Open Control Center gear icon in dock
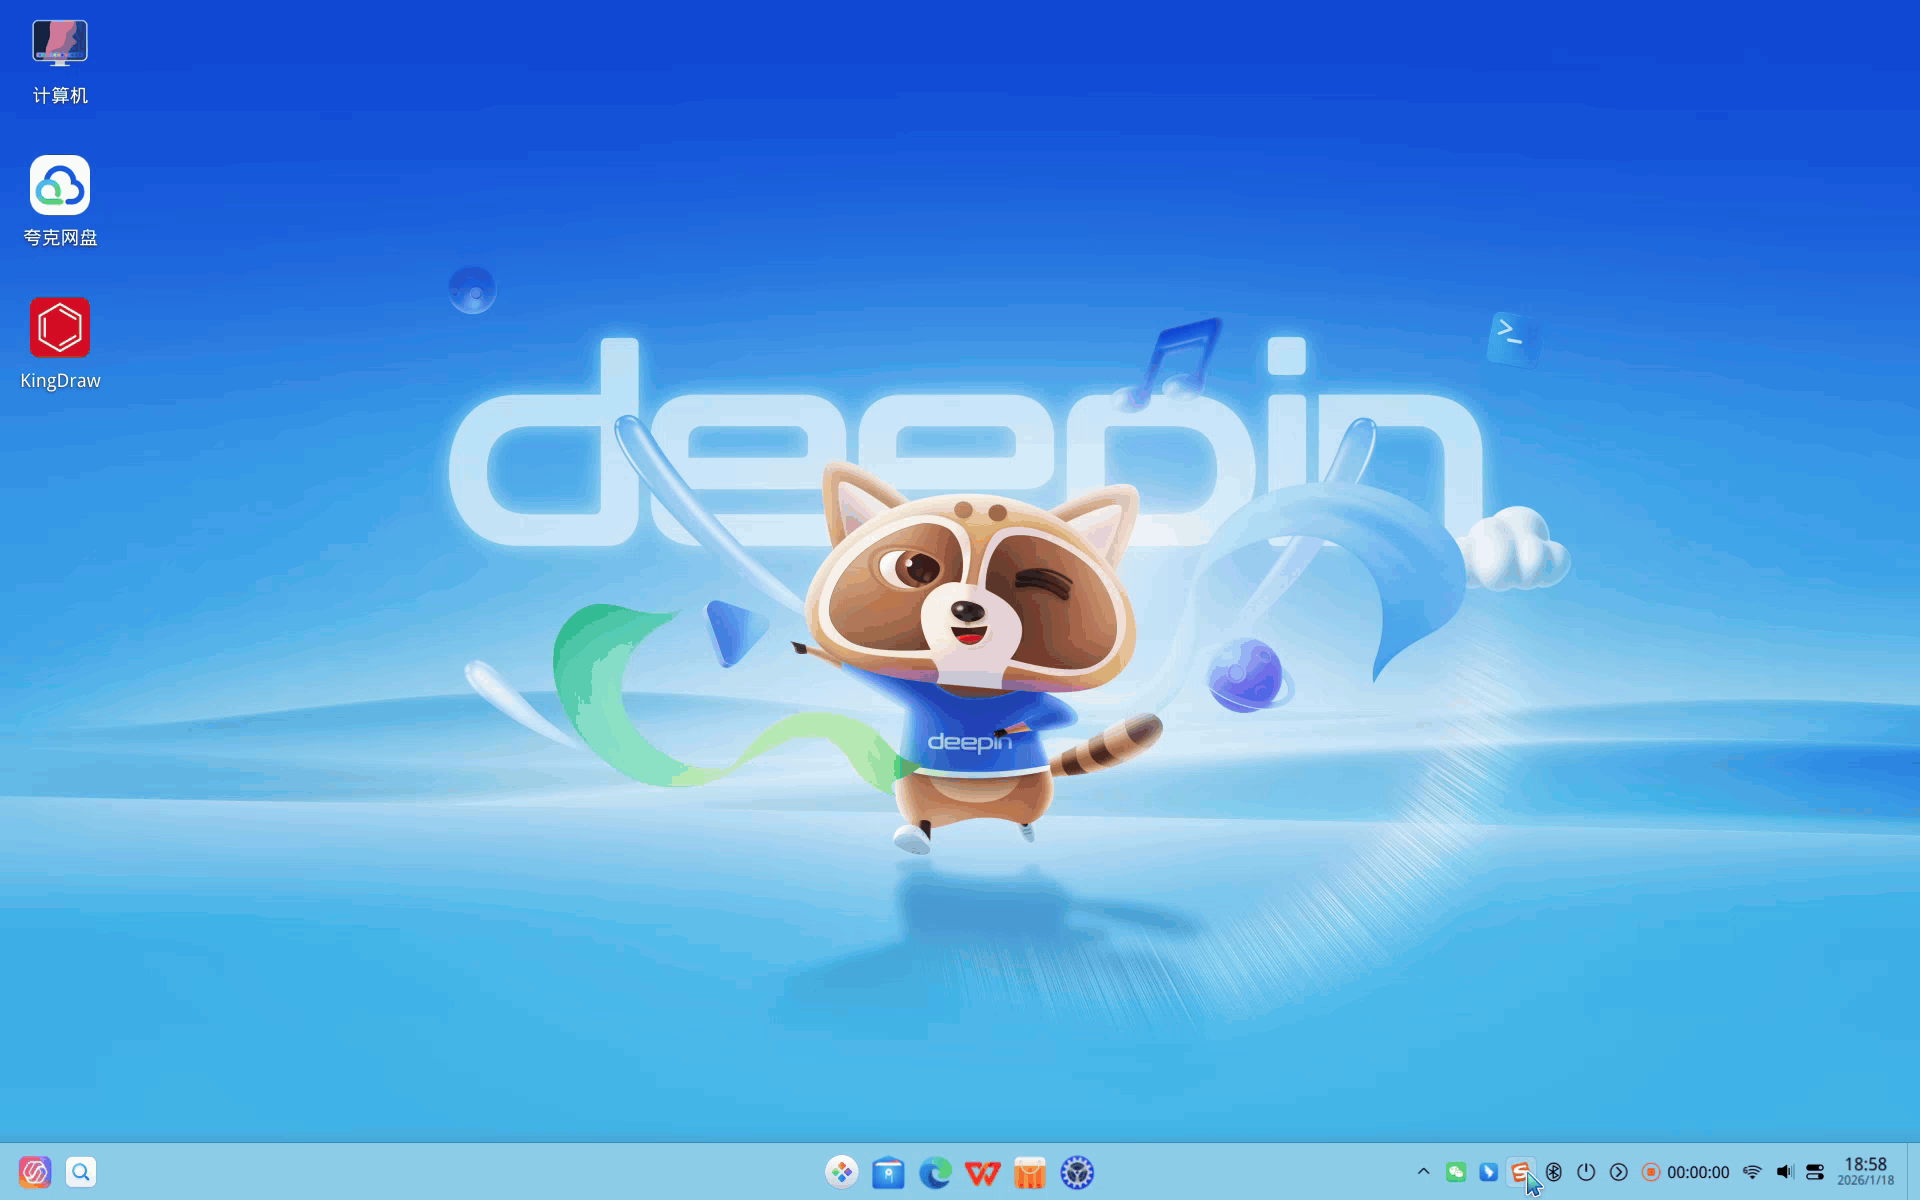The height and width of the screenshot is (1200, 1920). [1077, 1172]
